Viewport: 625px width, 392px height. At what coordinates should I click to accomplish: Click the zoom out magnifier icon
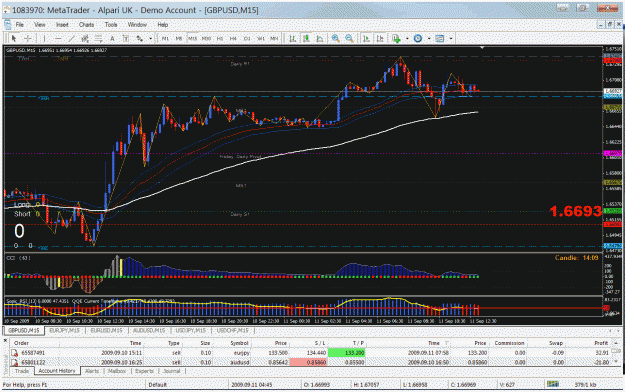pos(349,39)
